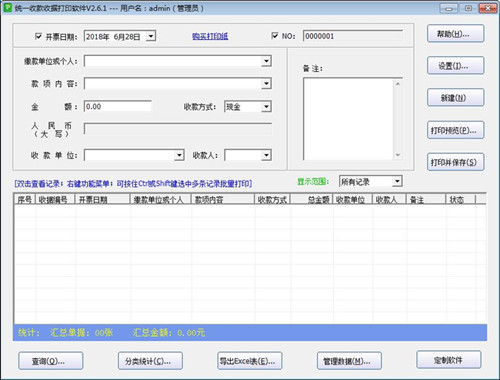Image resolution: width=500 pixels, height=380 pixels.
Task: Export data with 导出Excel表(E) button
Action: [x=250, y=361]
